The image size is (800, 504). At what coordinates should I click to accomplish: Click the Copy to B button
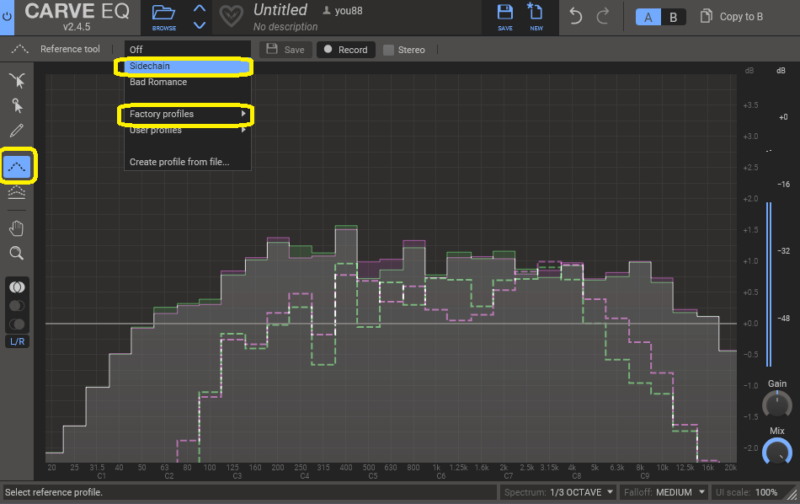(734, 17)
